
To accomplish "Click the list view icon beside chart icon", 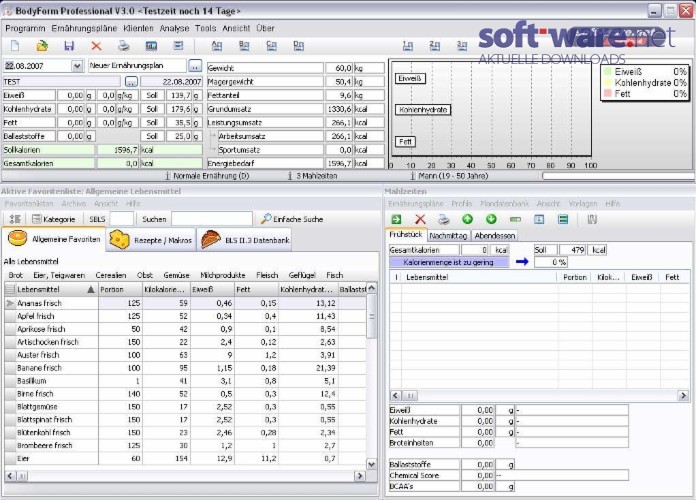I will coord(178,45).
